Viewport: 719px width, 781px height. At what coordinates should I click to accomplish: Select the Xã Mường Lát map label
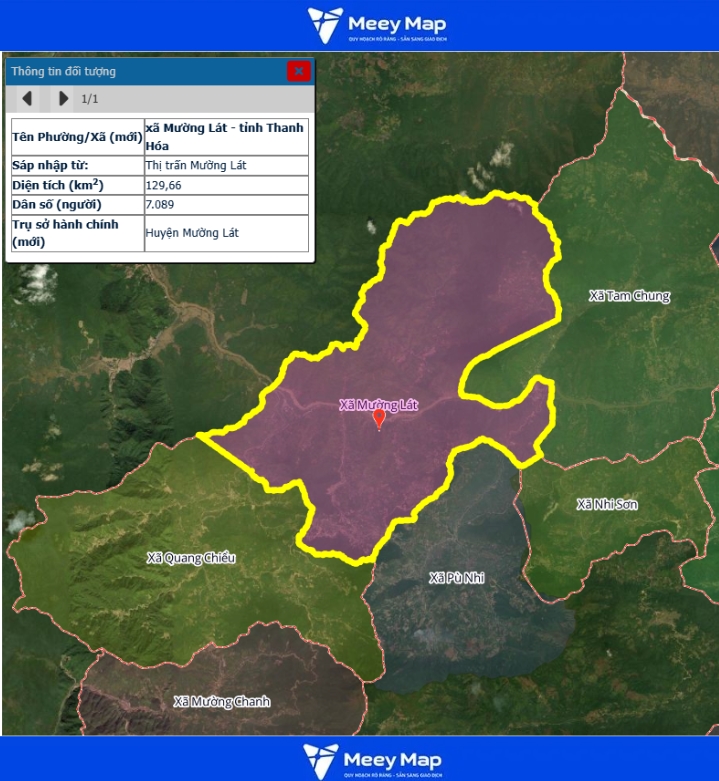(378, 405)
